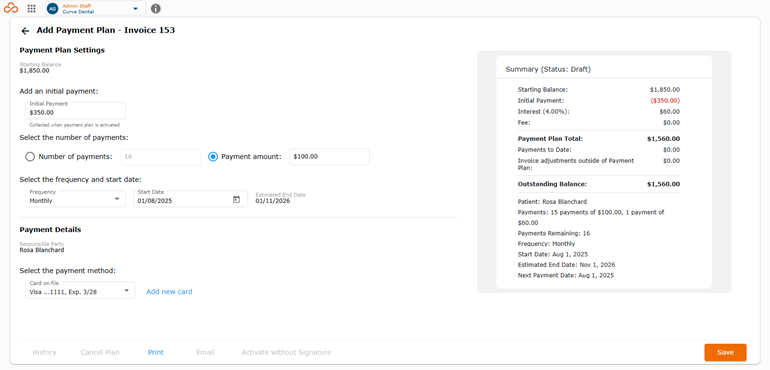Click the Outstanding Balance $1,560.00 value
The height and width of the screenshot is (370, 770).
coord(663,184)
